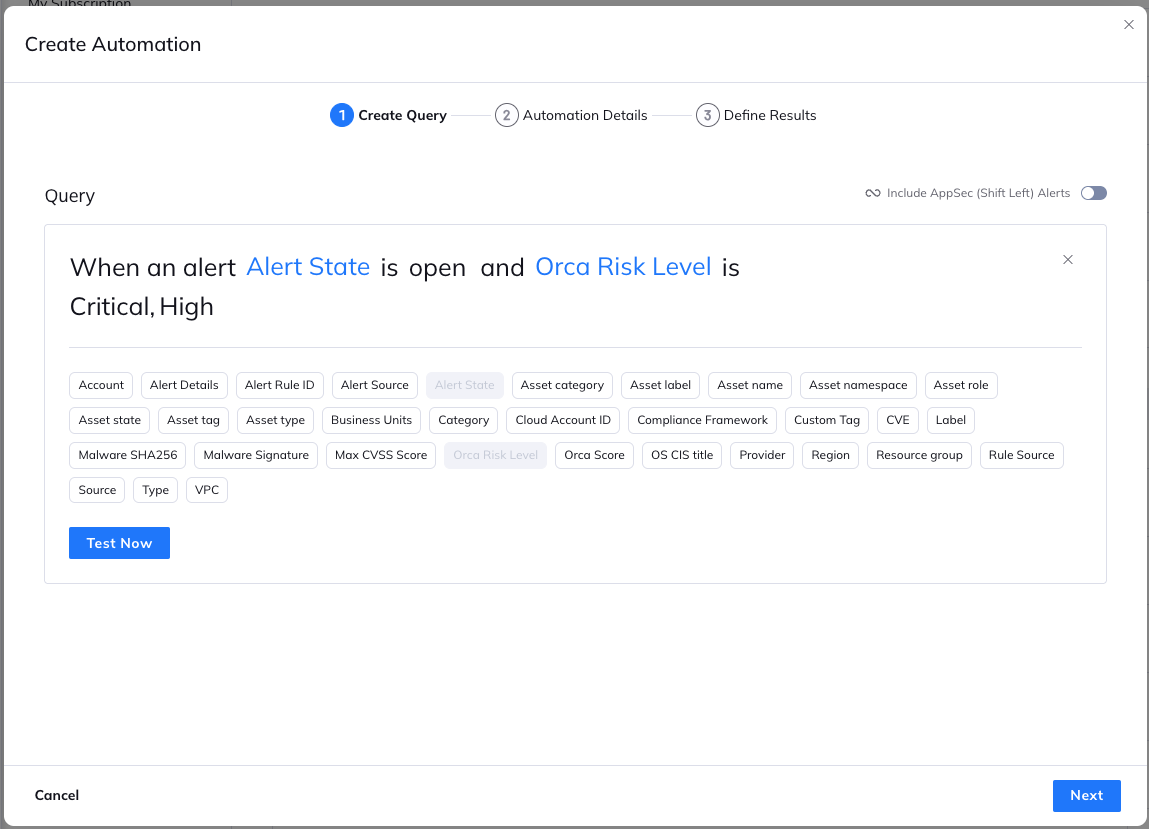Add the Asset category filter
The width and height of the screenshot is (1149, 829).
pyautogui.click(x=562, y=385)
